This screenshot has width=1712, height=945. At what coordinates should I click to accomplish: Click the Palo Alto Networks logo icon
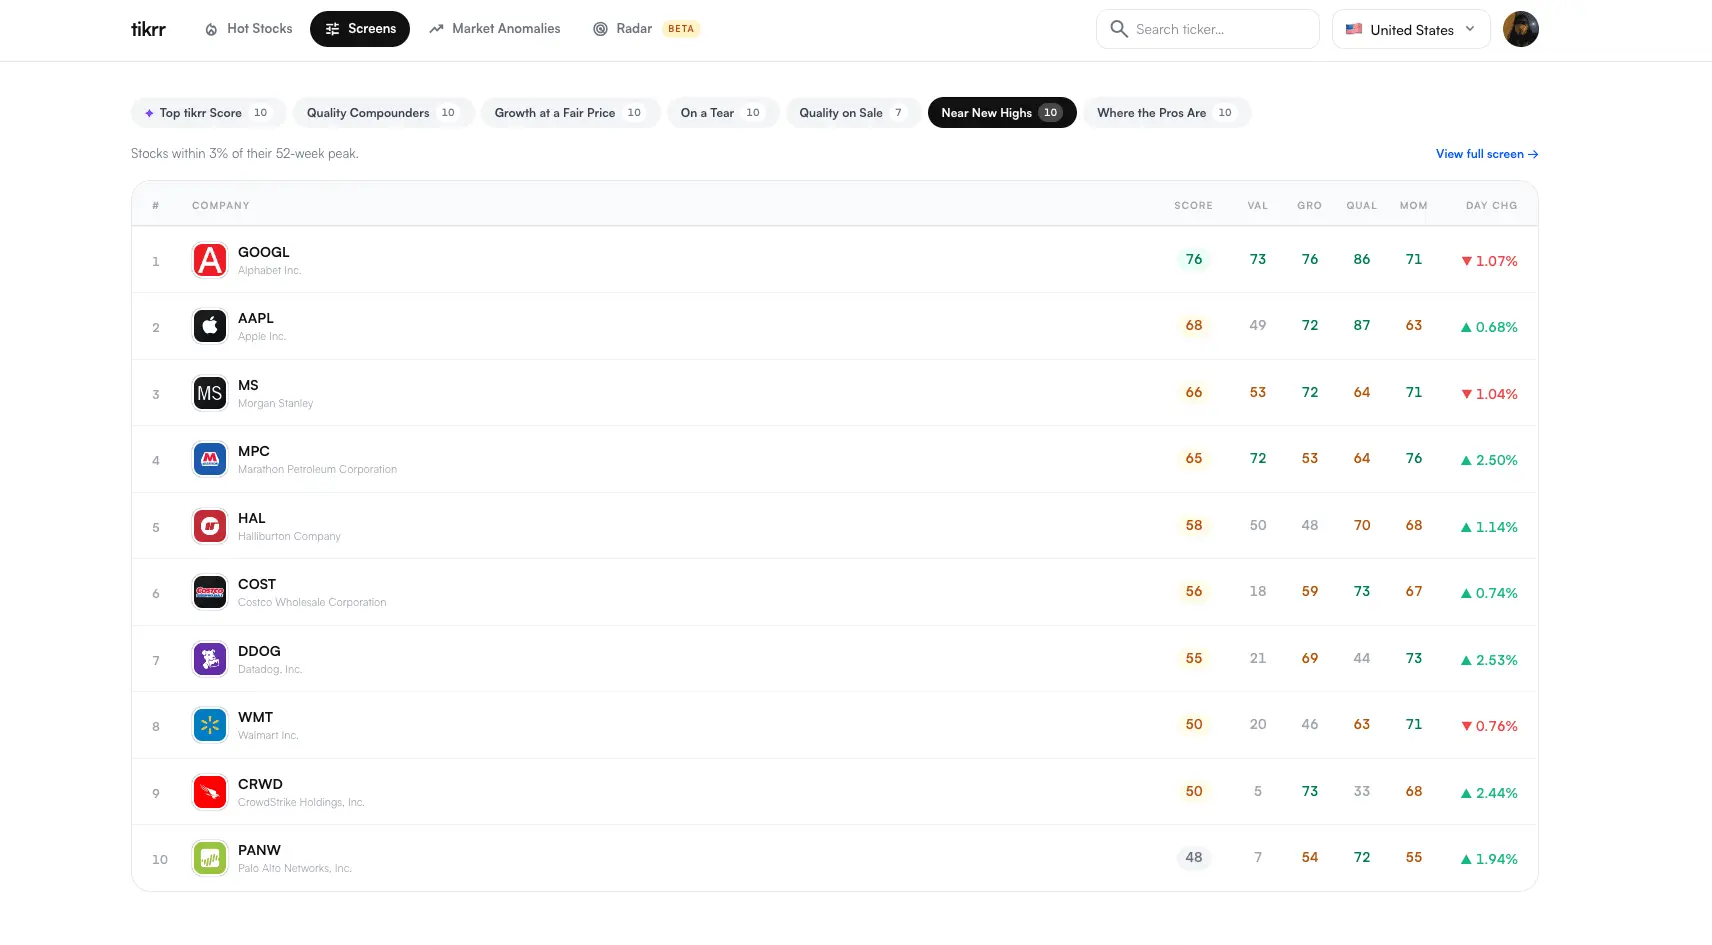210,858
